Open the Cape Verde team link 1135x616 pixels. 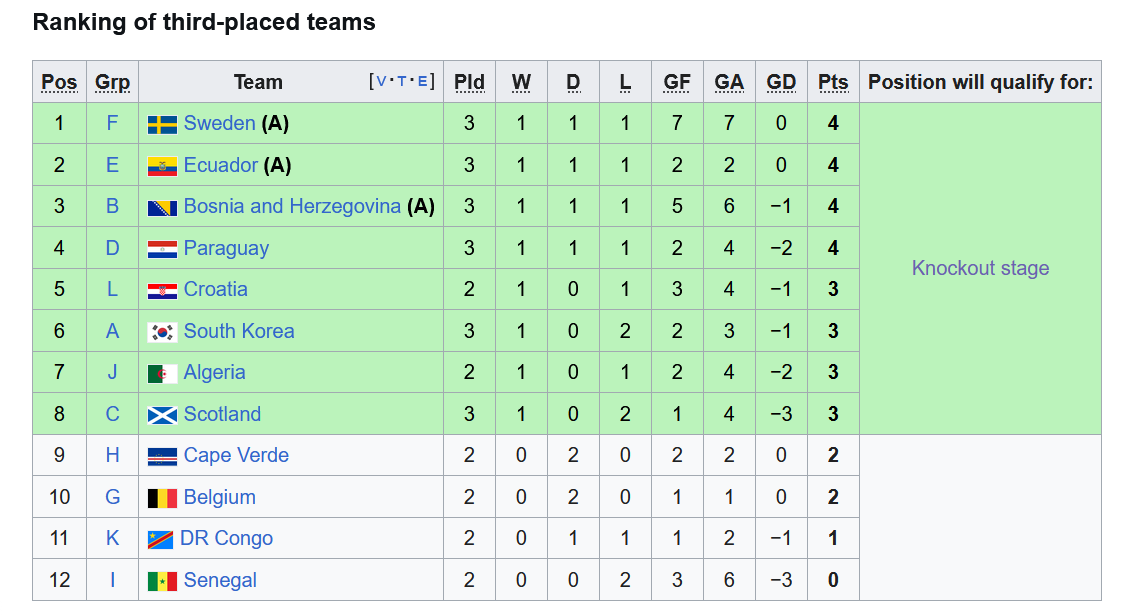pyautogui.click(x=236, y=455)
